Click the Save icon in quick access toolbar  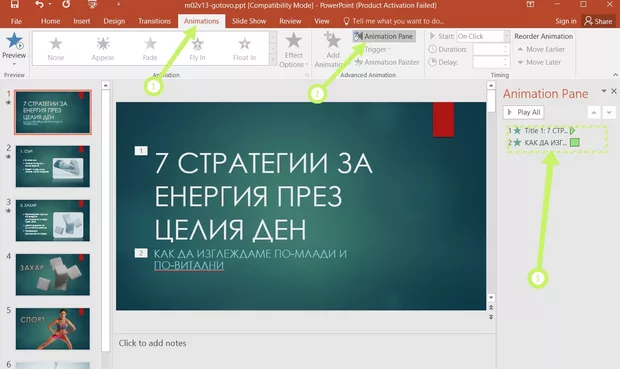pos(15,4)
